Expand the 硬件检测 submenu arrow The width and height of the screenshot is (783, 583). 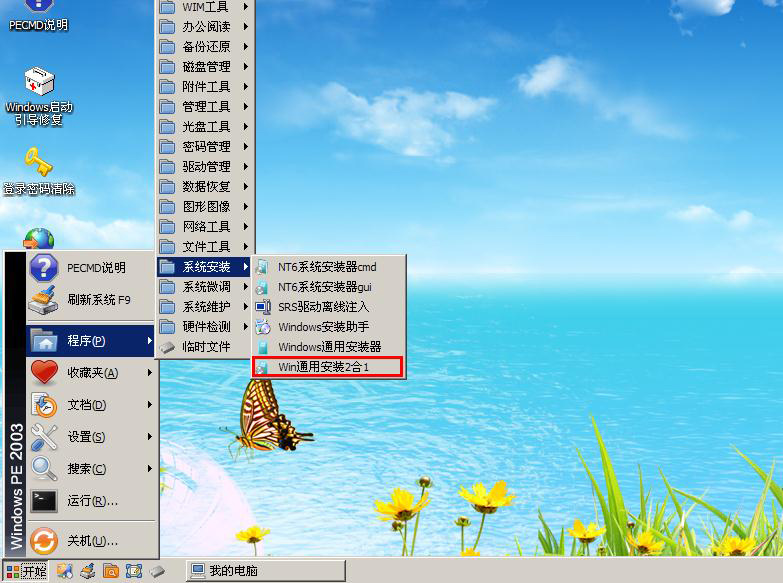pyautogui.click(x=245, y=327)
